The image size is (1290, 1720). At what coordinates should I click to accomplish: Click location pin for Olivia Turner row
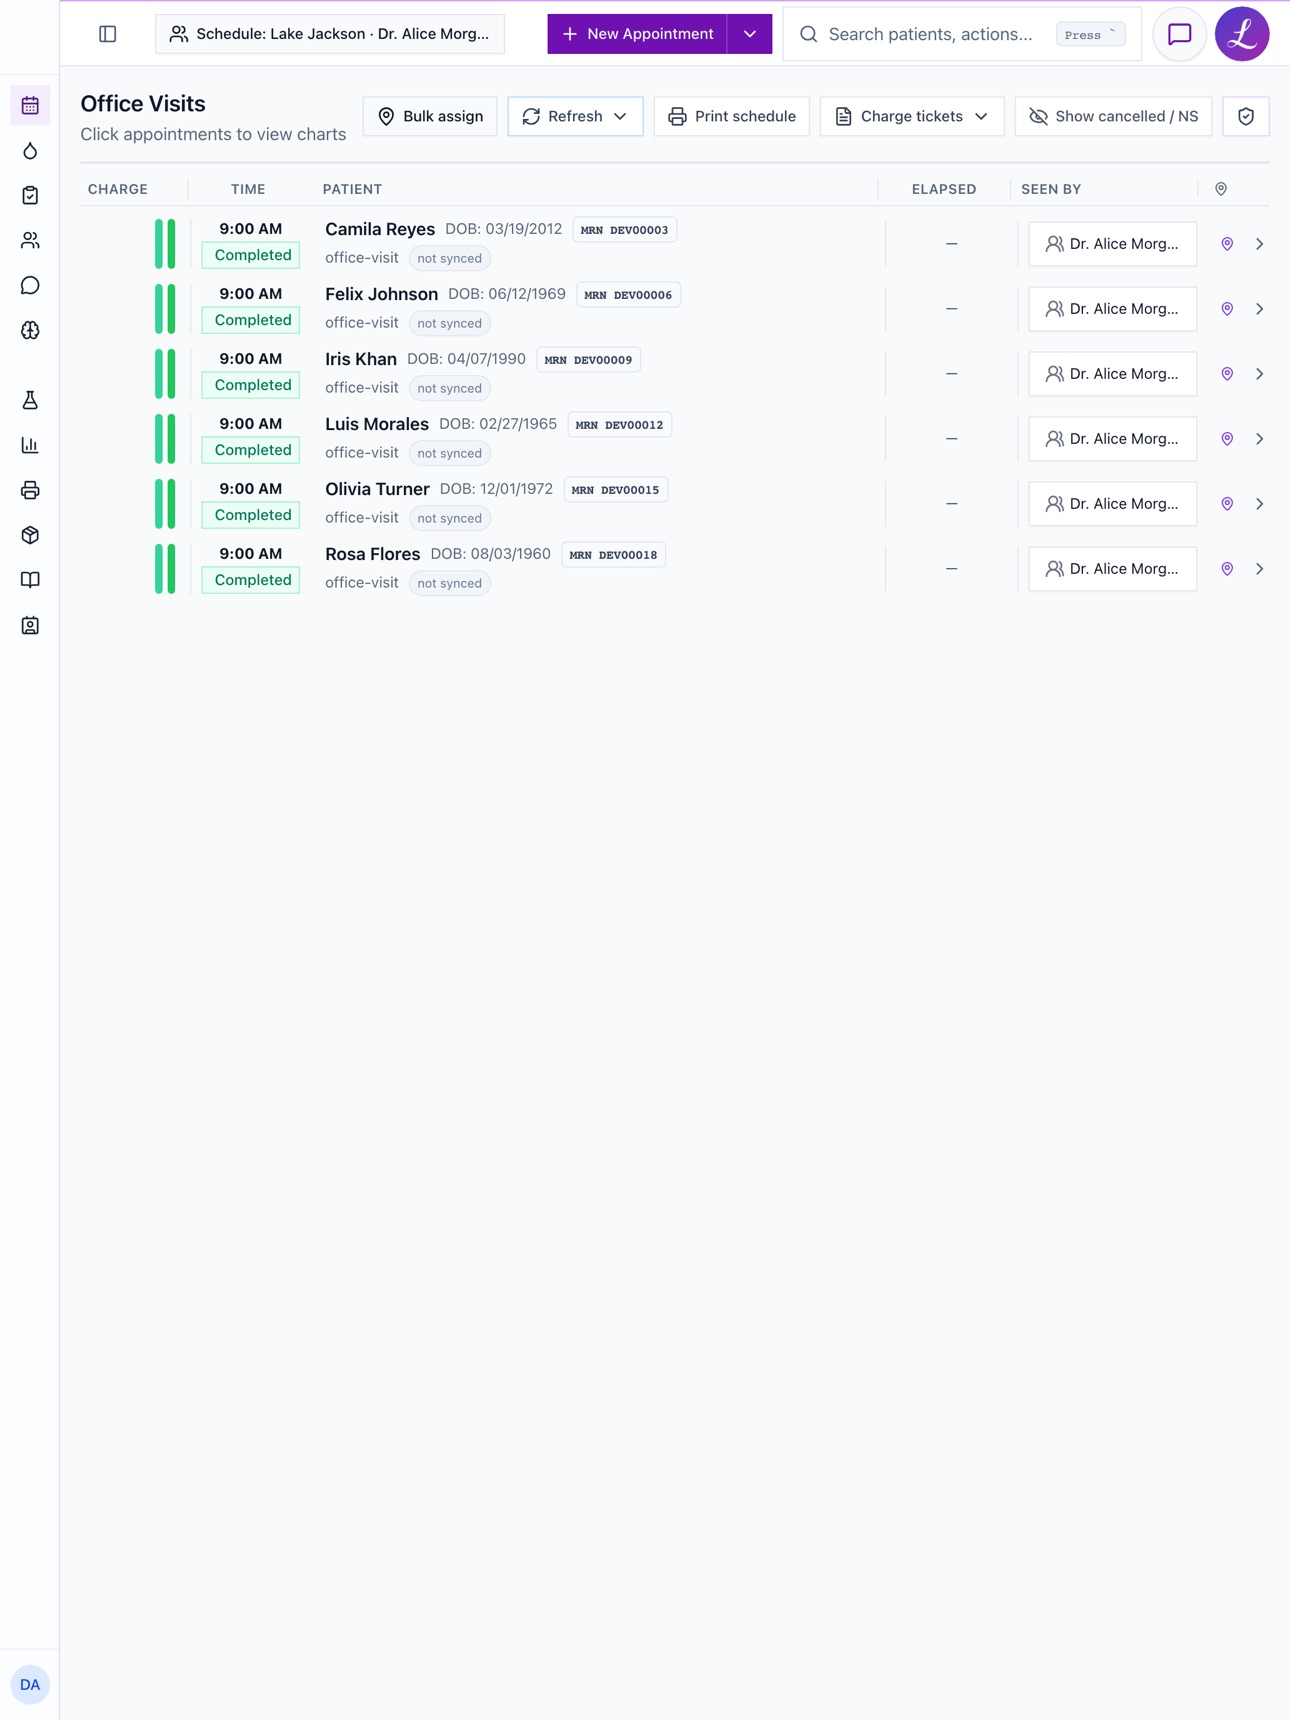click(1227, 504)
